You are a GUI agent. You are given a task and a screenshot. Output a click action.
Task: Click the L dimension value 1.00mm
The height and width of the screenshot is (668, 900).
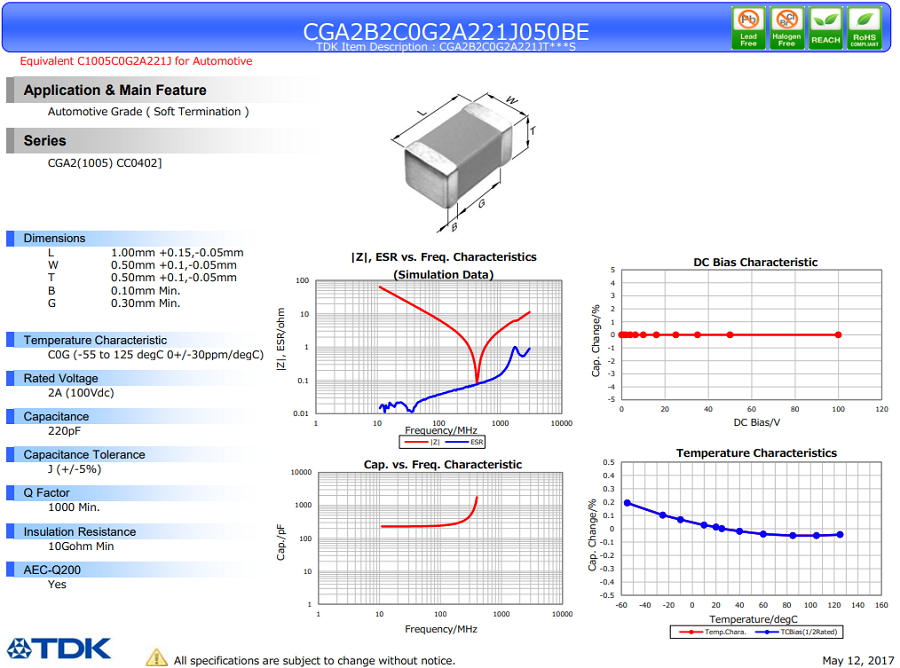[x=177, y=253]
